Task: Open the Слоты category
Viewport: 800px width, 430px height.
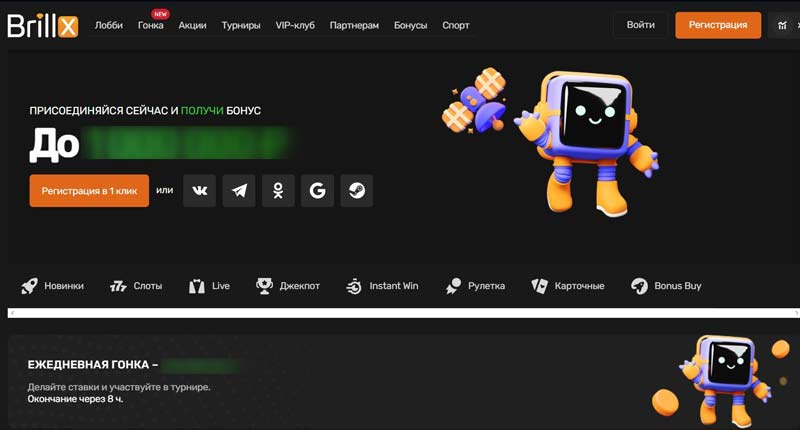Action: coord(136,286)
